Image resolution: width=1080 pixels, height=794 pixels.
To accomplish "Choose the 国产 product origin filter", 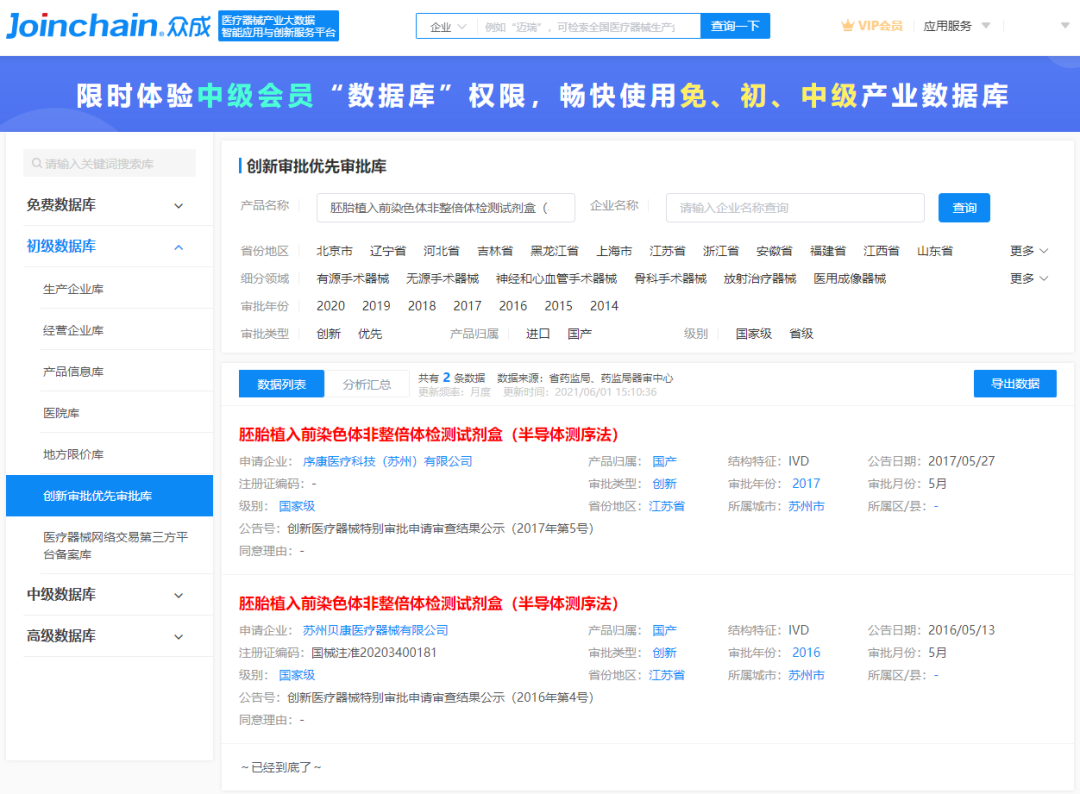I will pos(580,334).
